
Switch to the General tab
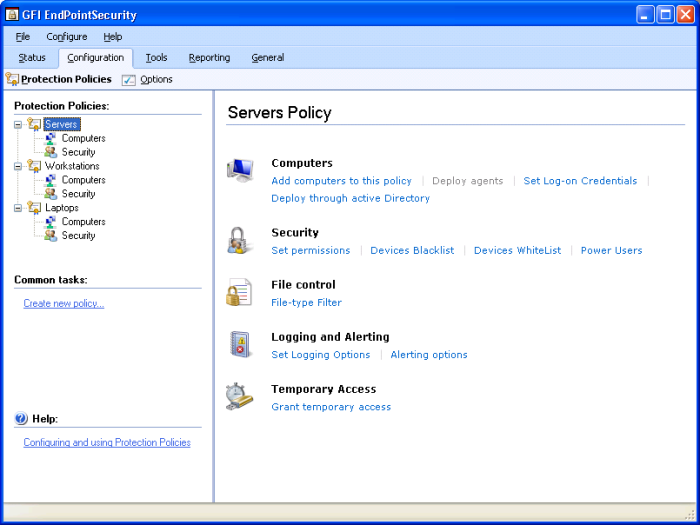click(268, 58)
